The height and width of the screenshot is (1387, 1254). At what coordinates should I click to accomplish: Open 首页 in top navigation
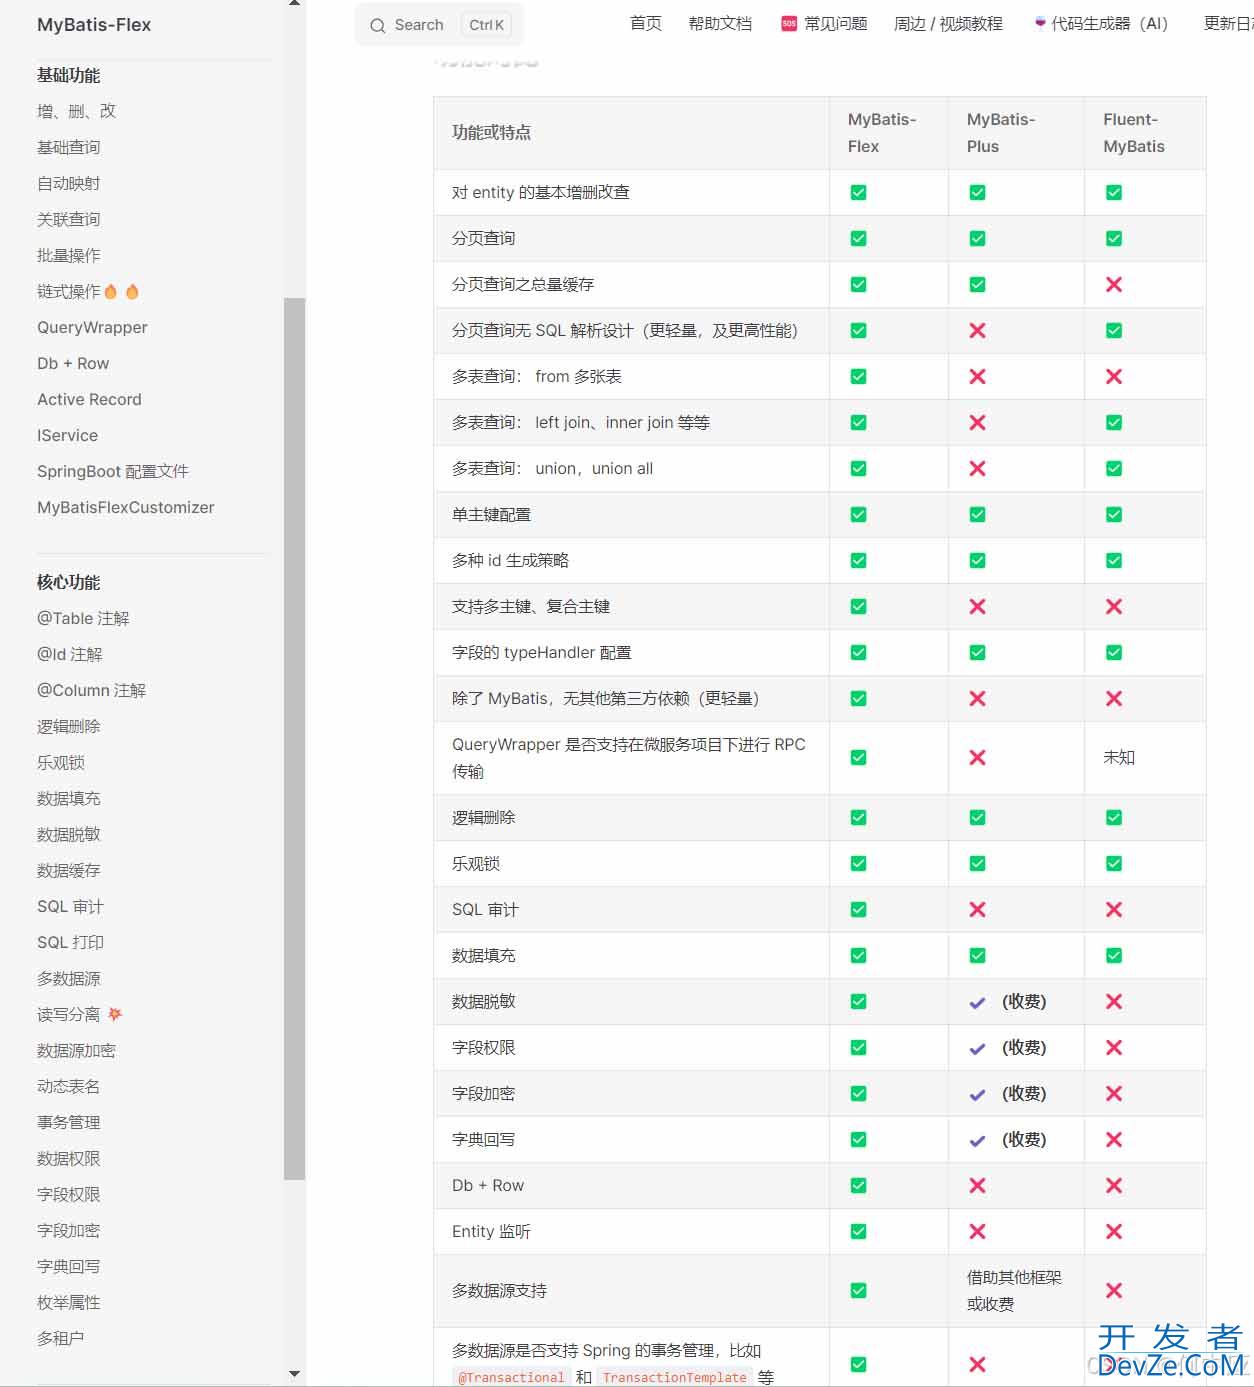(x=645, y=23)
